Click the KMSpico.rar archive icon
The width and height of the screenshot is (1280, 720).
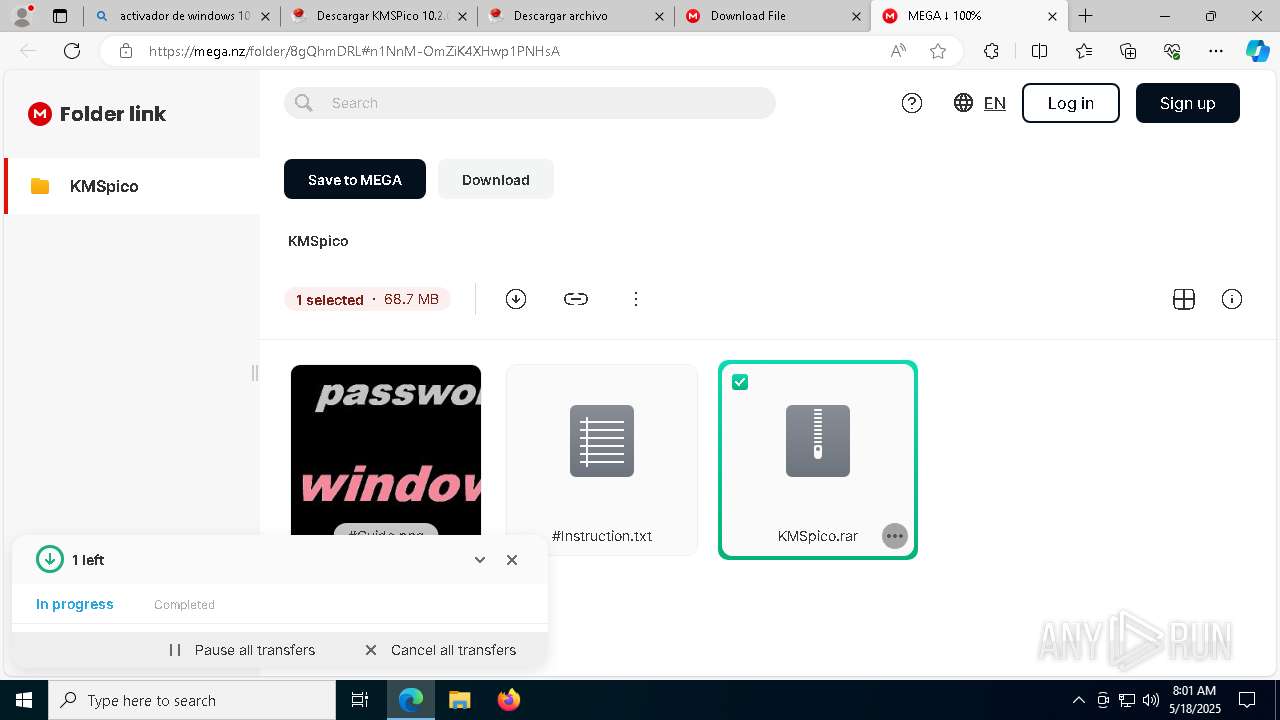(818, 441)
